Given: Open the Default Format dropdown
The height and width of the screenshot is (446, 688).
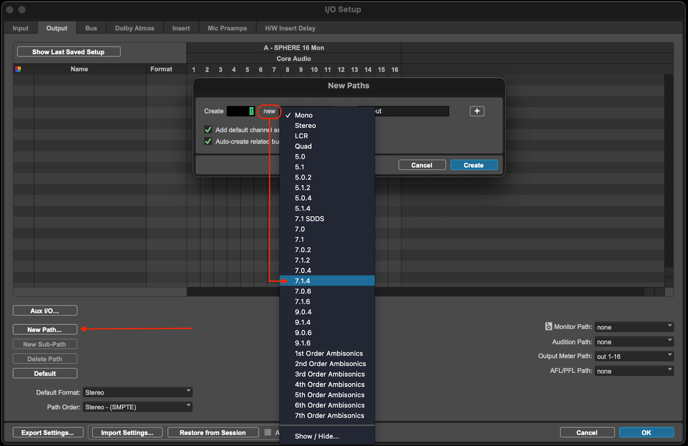Looking at the screenshot, I should point(137,393).
